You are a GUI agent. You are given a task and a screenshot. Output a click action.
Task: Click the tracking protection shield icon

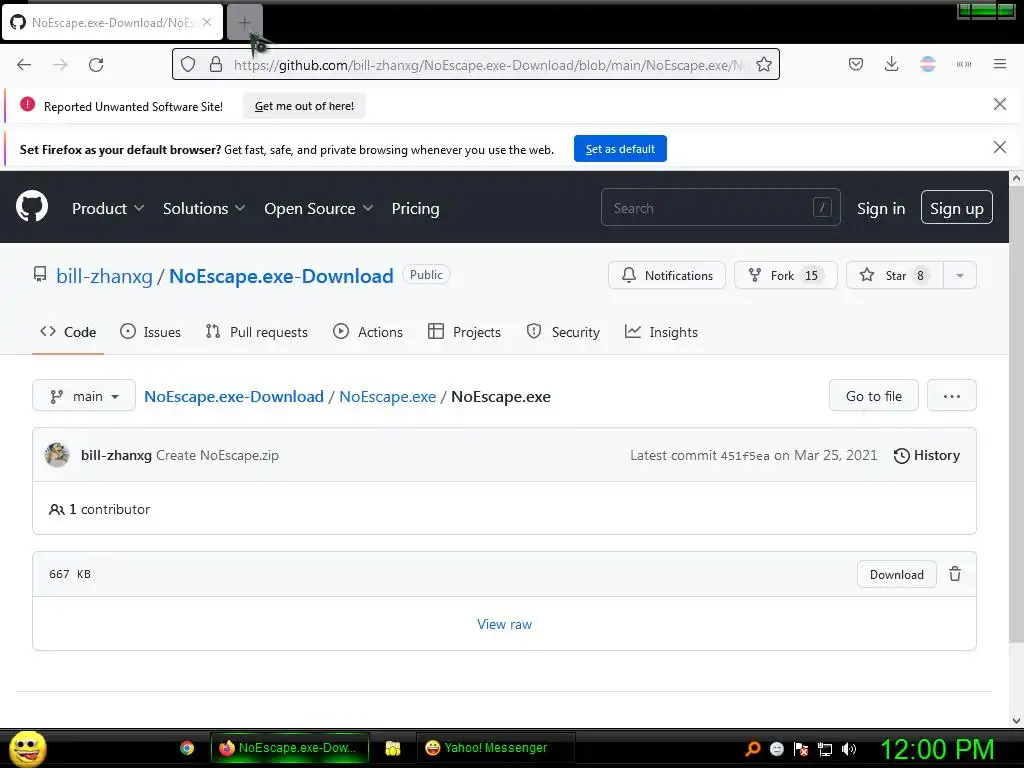(x=188, y=64)
